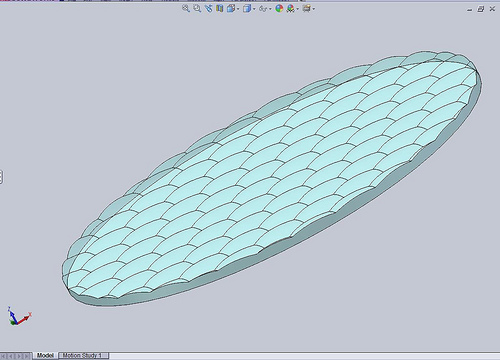Screen dimensions: 500x360
Task: Restore the document window
Action: [481, 9]
